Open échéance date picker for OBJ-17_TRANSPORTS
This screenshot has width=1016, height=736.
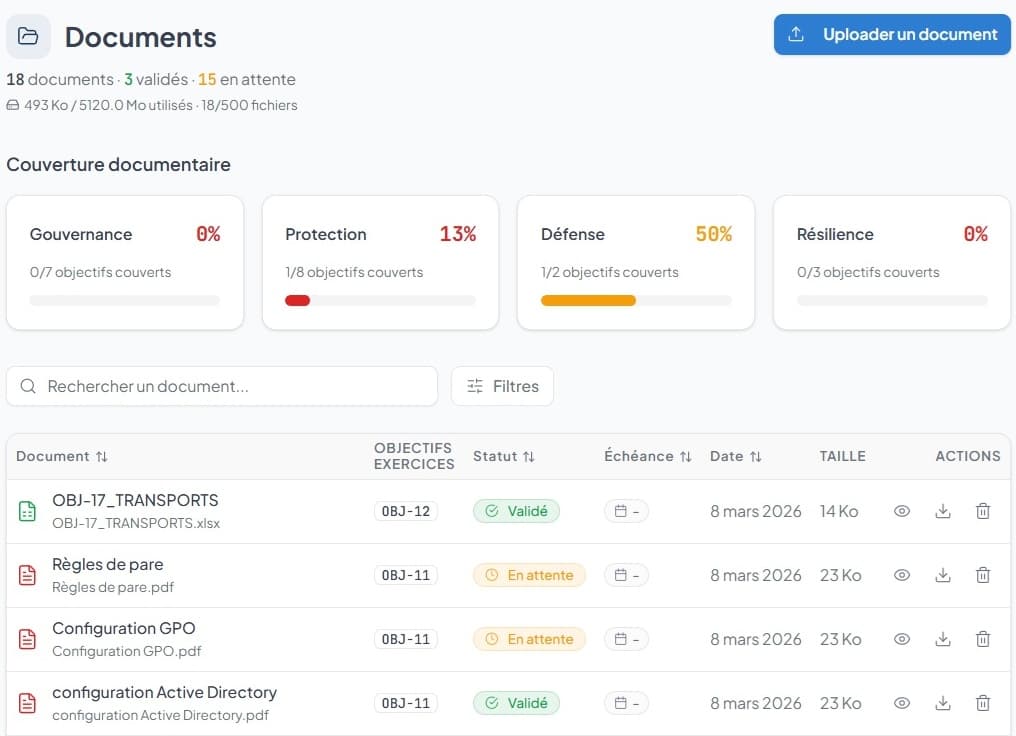pyautogui.click(x=627, y=511)
